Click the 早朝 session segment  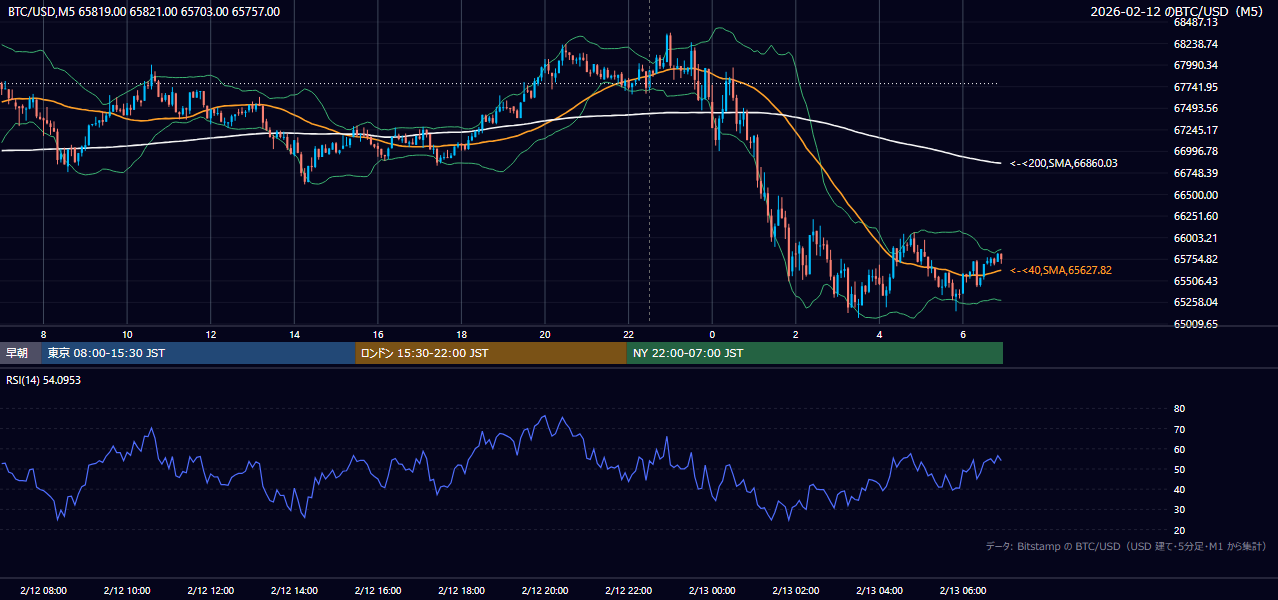click(21, 353)
